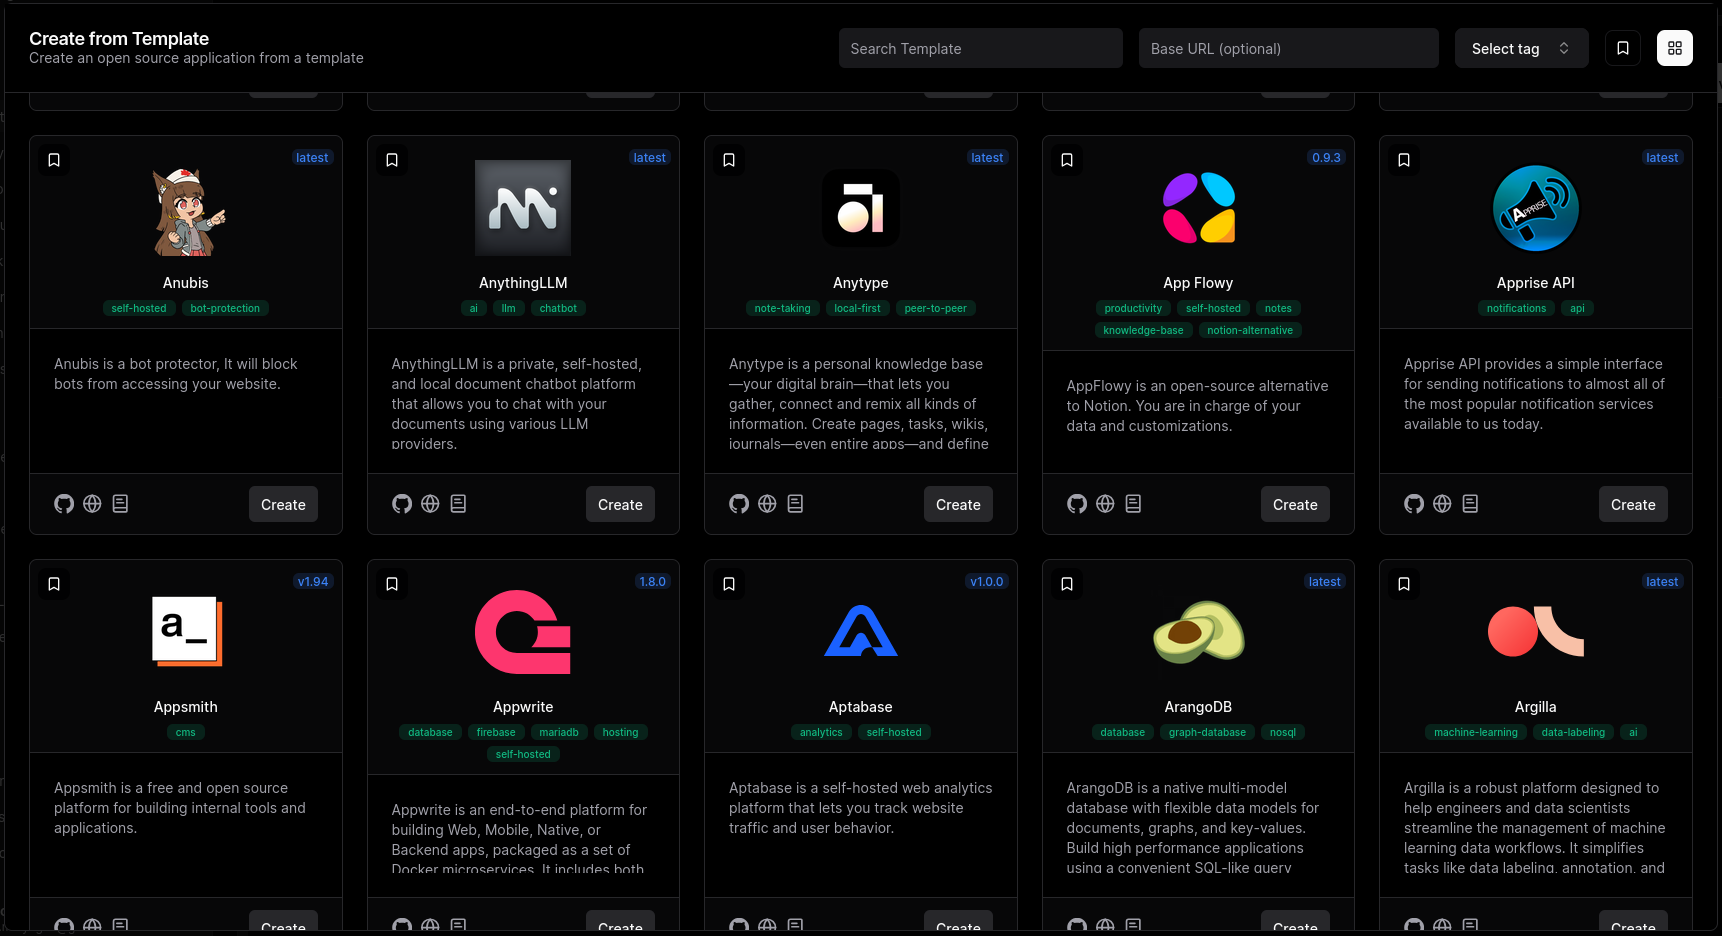Screen dimensions: 1722x936
Task: Open App Flowy documentation icon
Action: click(x=1133, y=504)
